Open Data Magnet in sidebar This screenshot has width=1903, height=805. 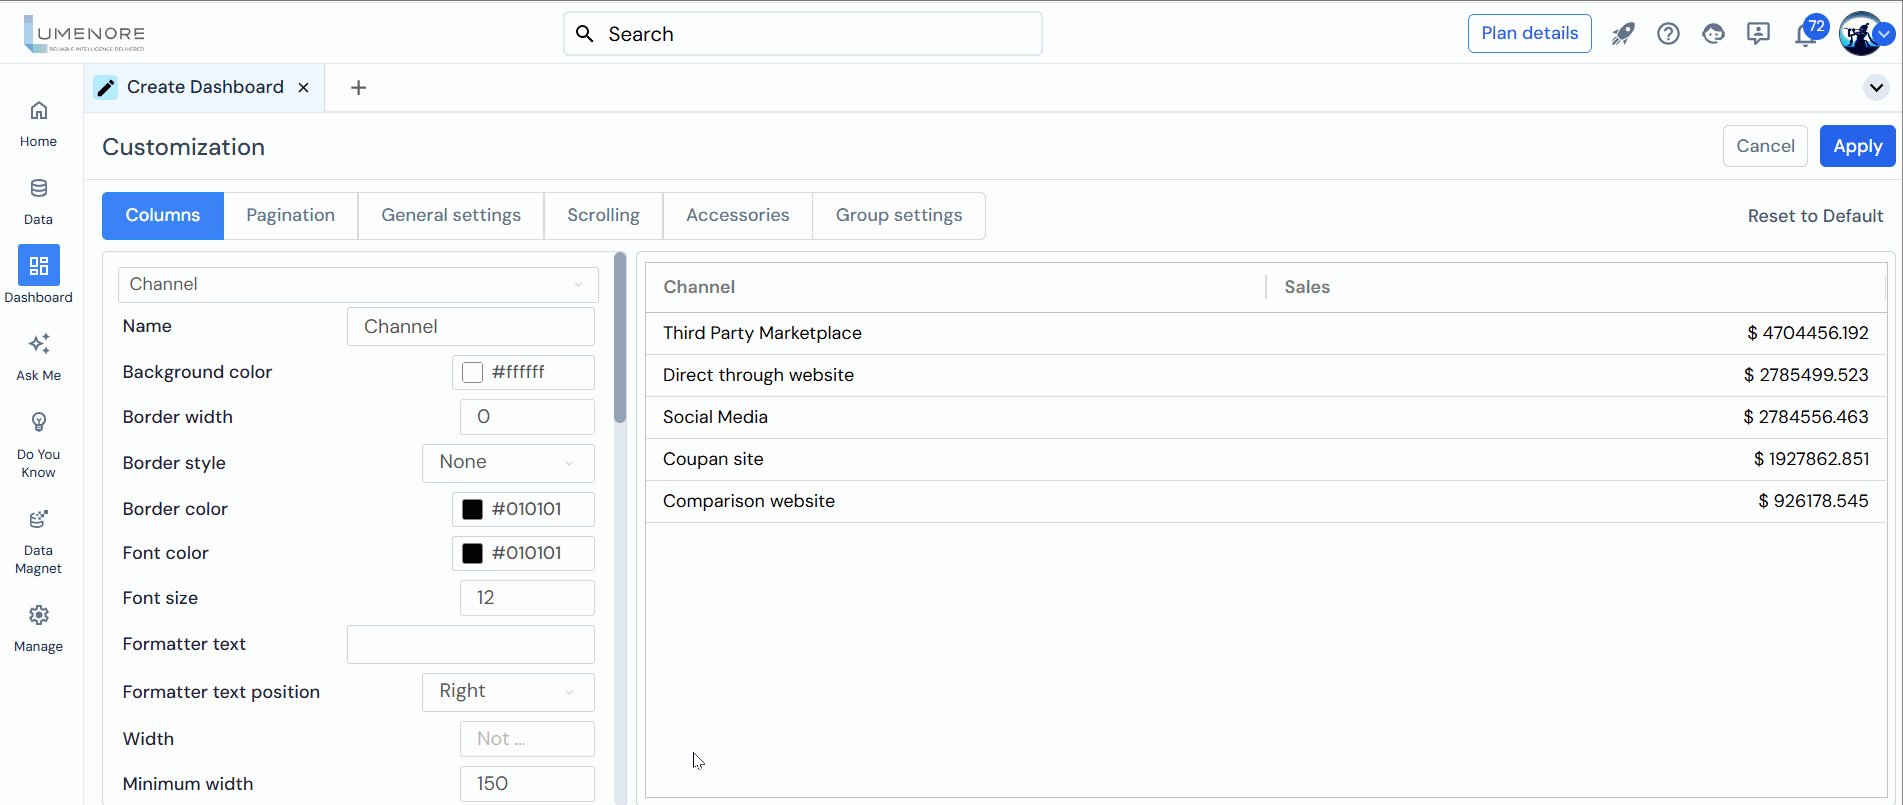[x=38, y=520]
